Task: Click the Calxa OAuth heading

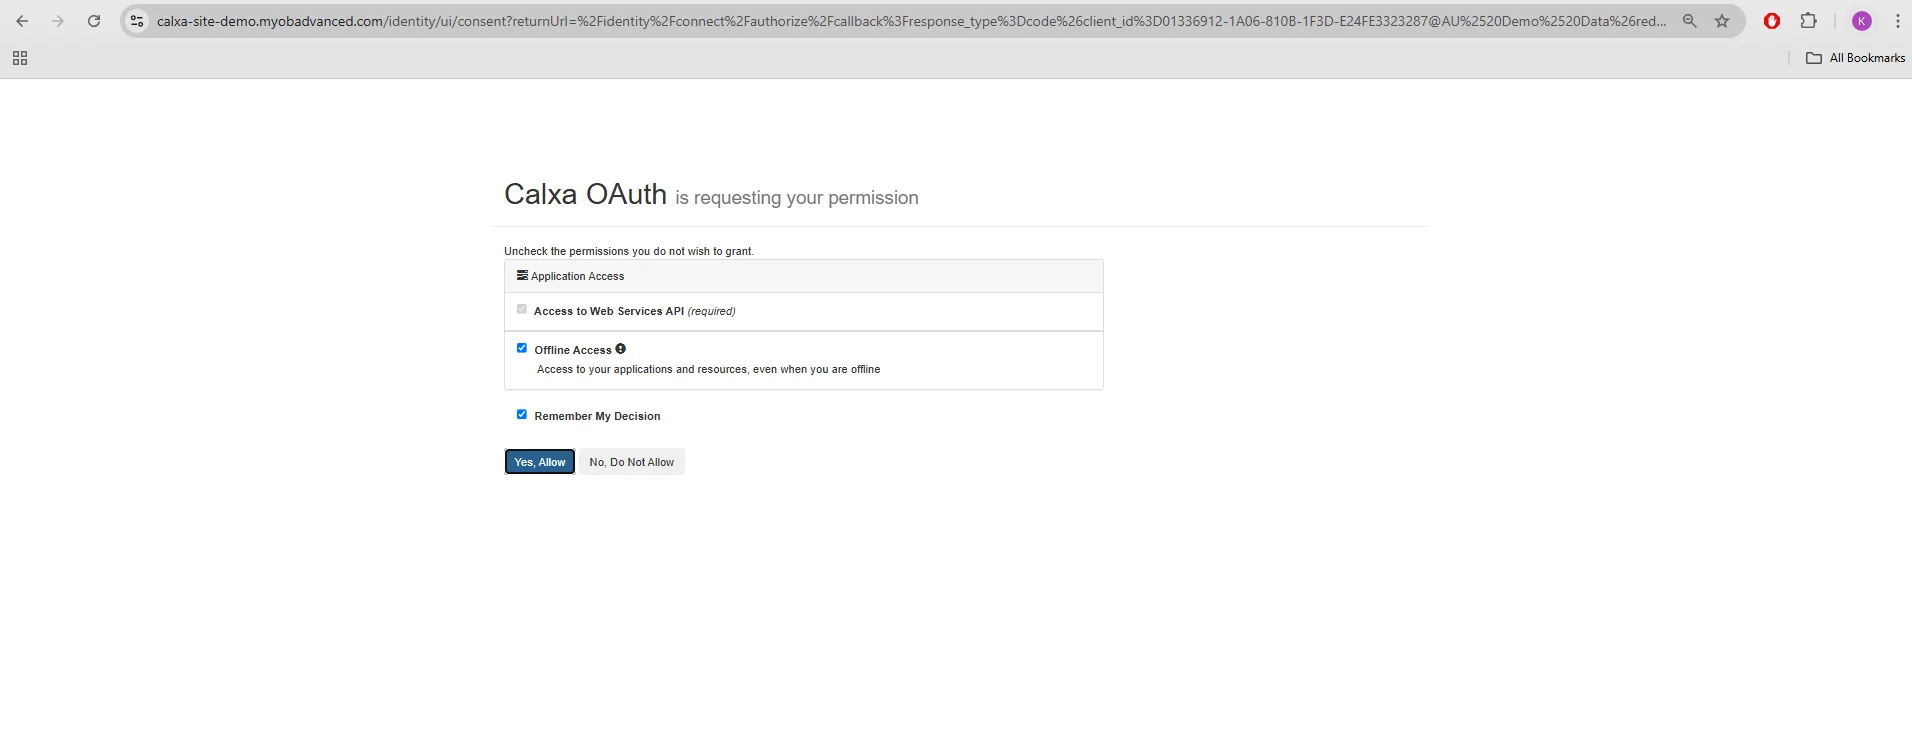Action: 585,194
